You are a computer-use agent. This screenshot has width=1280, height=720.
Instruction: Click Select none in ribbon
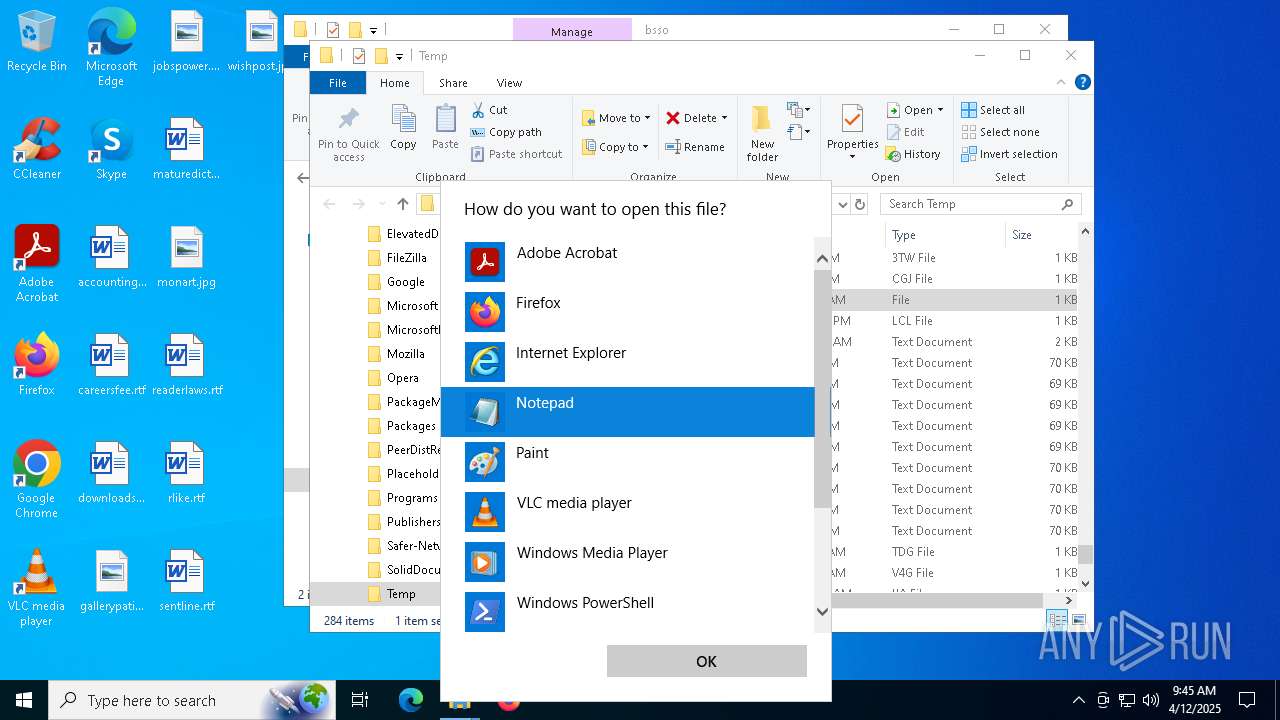pyautogui.click(x=1000, y=132)
